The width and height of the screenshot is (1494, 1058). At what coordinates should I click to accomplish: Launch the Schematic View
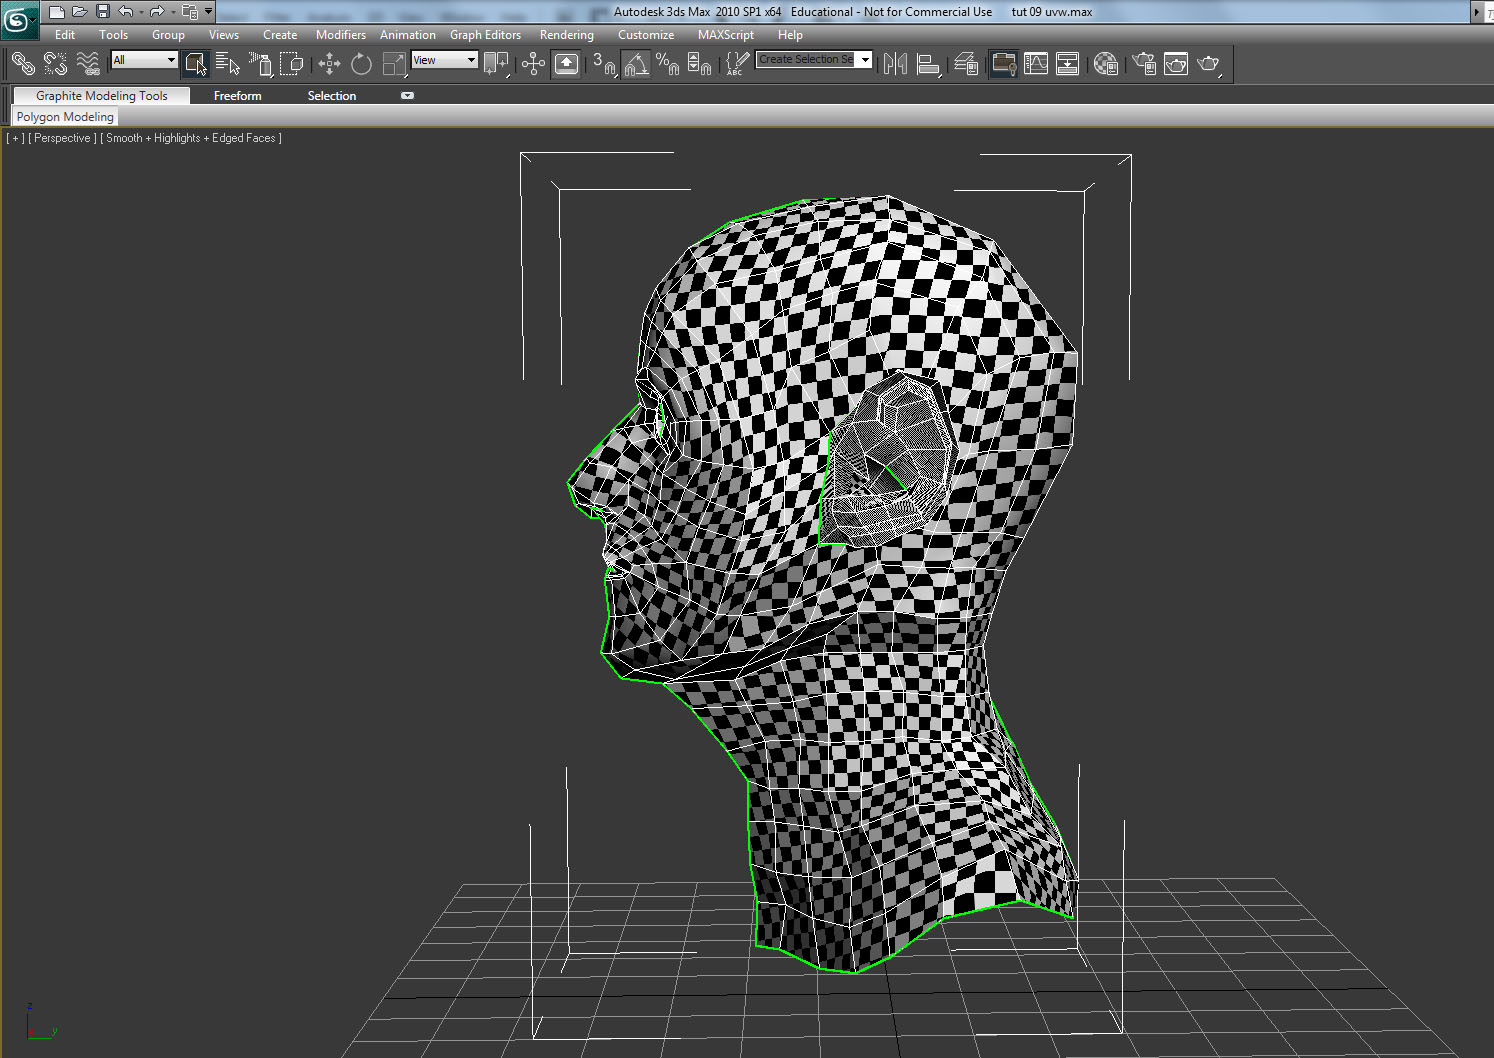point(1068,63)
